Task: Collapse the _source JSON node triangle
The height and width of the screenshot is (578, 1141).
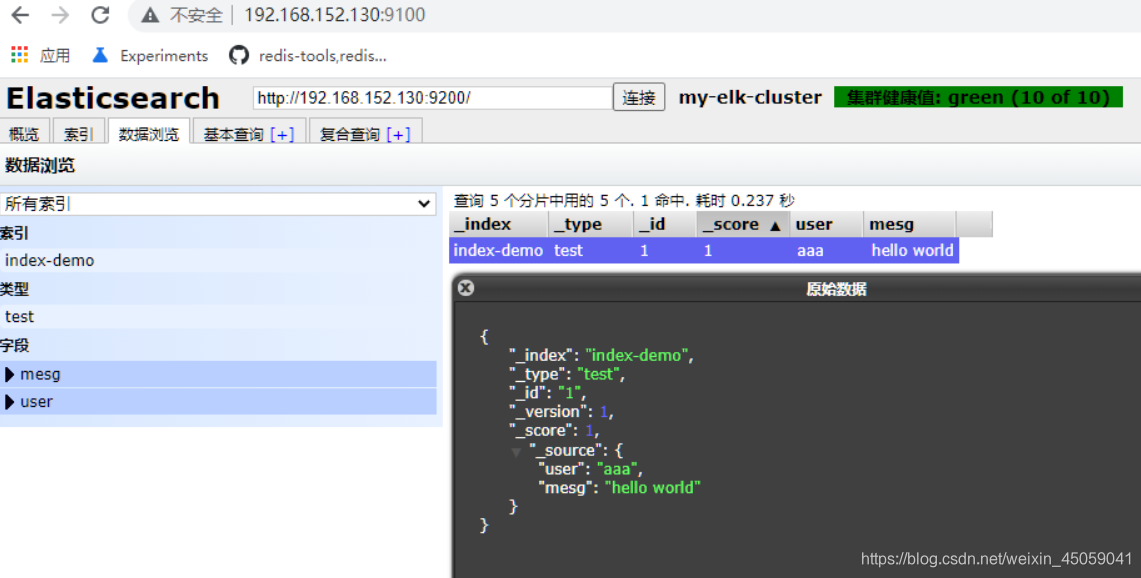Action: [516, 452]
